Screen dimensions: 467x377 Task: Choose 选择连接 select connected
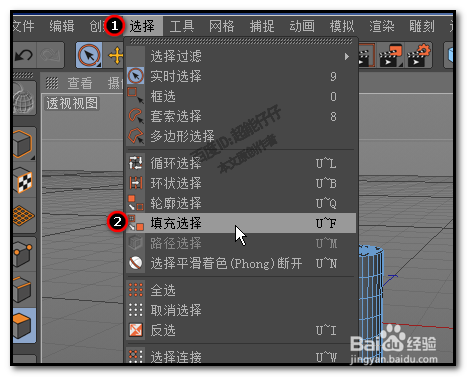(x=241, y=356)
